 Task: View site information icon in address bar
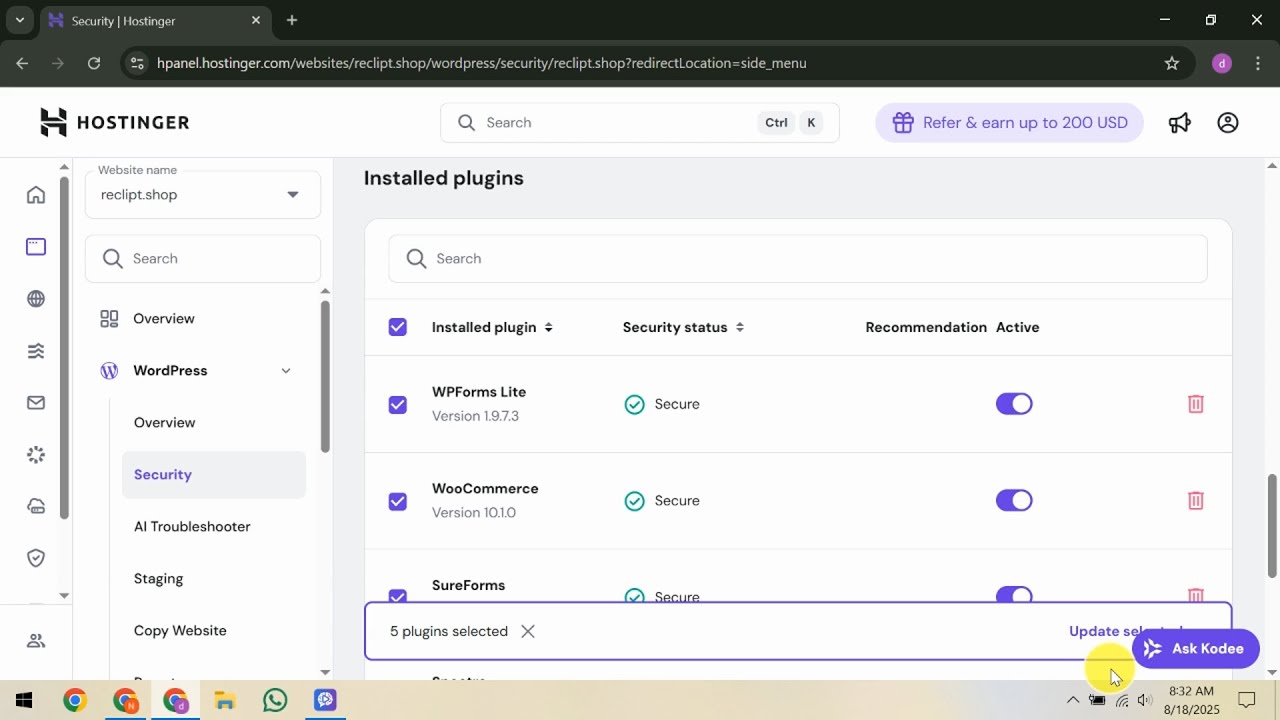tap(138, 63)
